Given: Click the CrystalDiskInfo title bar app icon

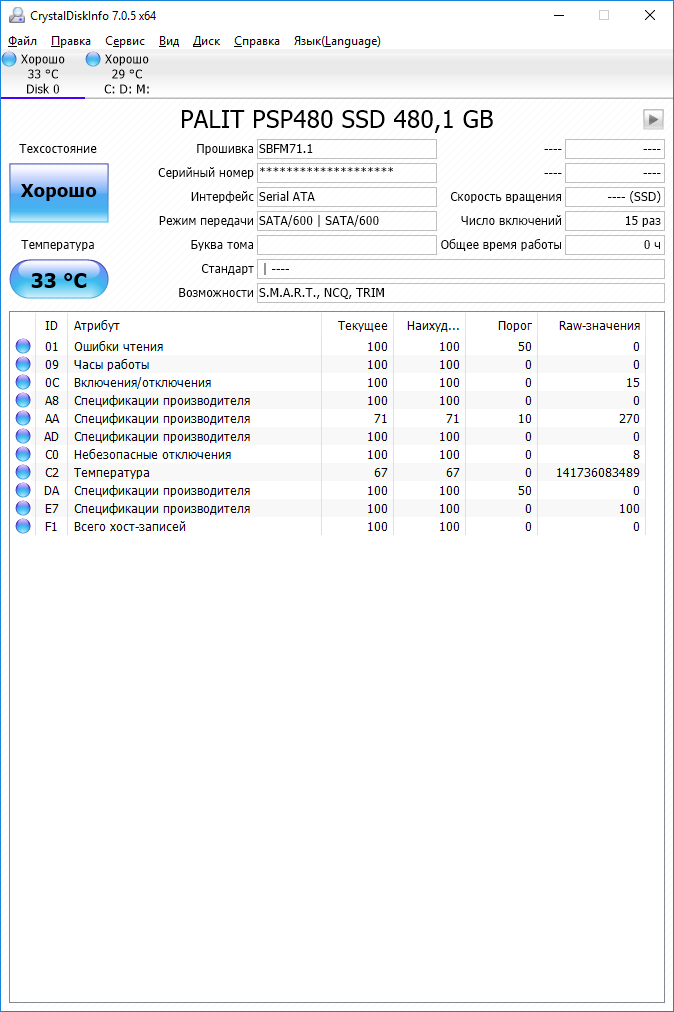Looking at the screenshot, I should (x=17, y=15).
